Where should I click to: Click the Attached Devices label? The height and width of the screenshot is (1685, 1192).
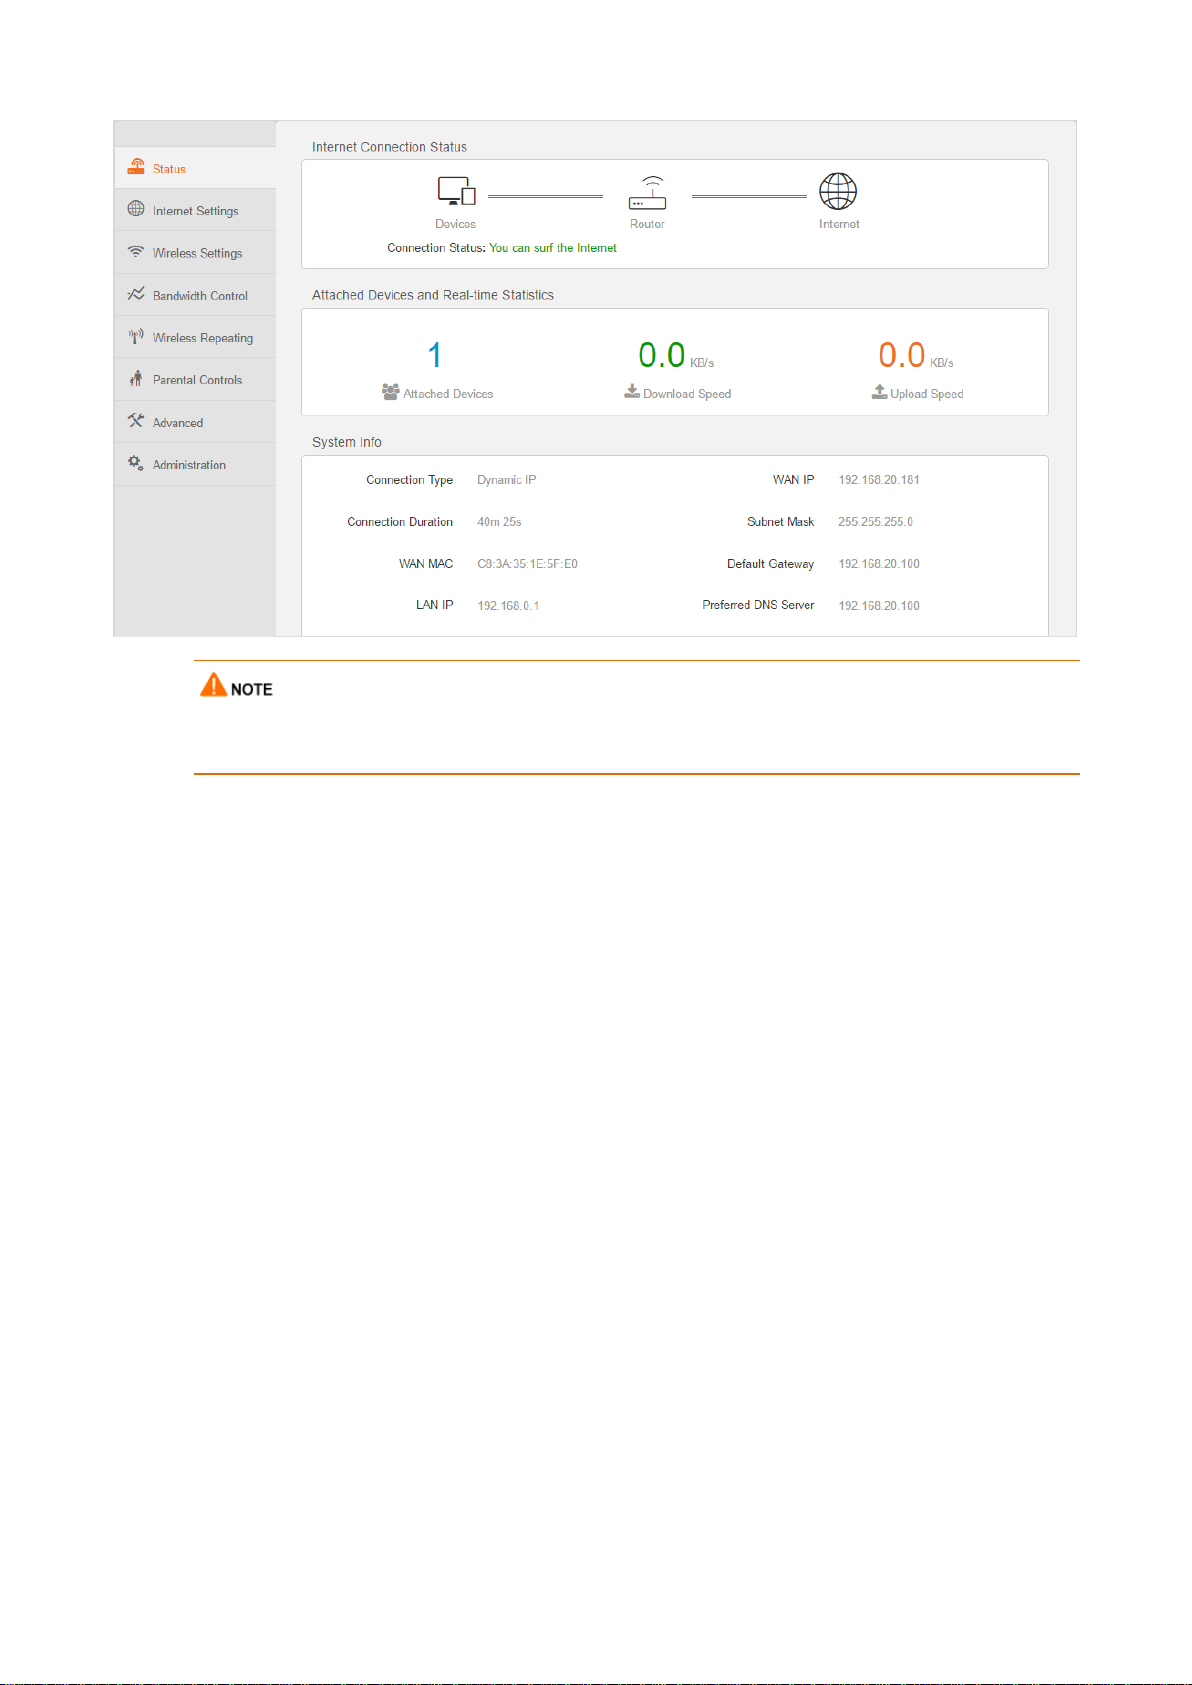tap(448, 394)
